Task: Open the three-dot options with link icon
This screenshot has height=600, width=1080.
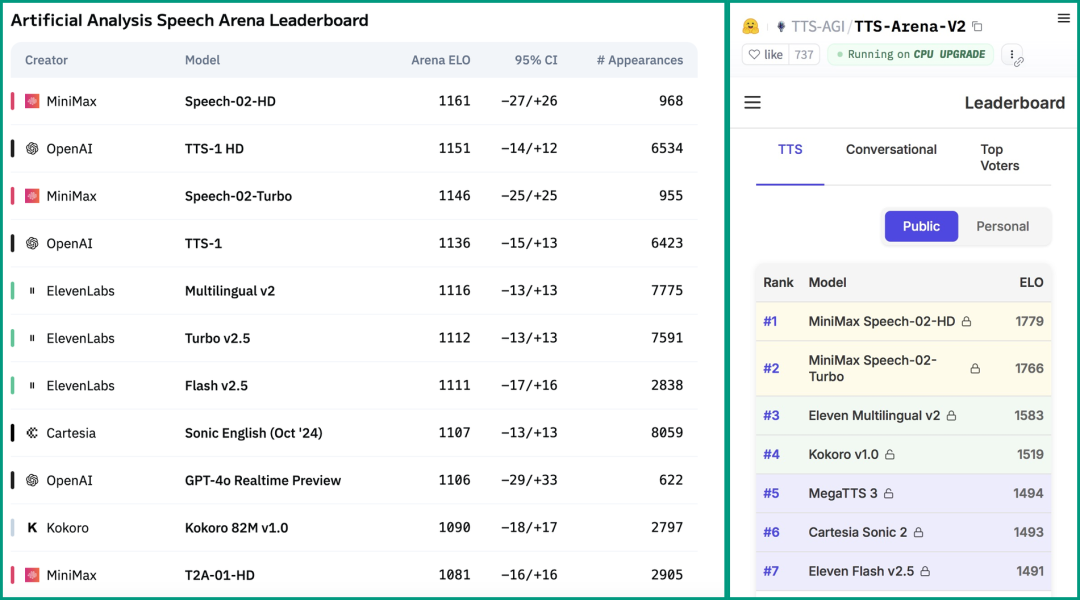Action: [1012, 55]
